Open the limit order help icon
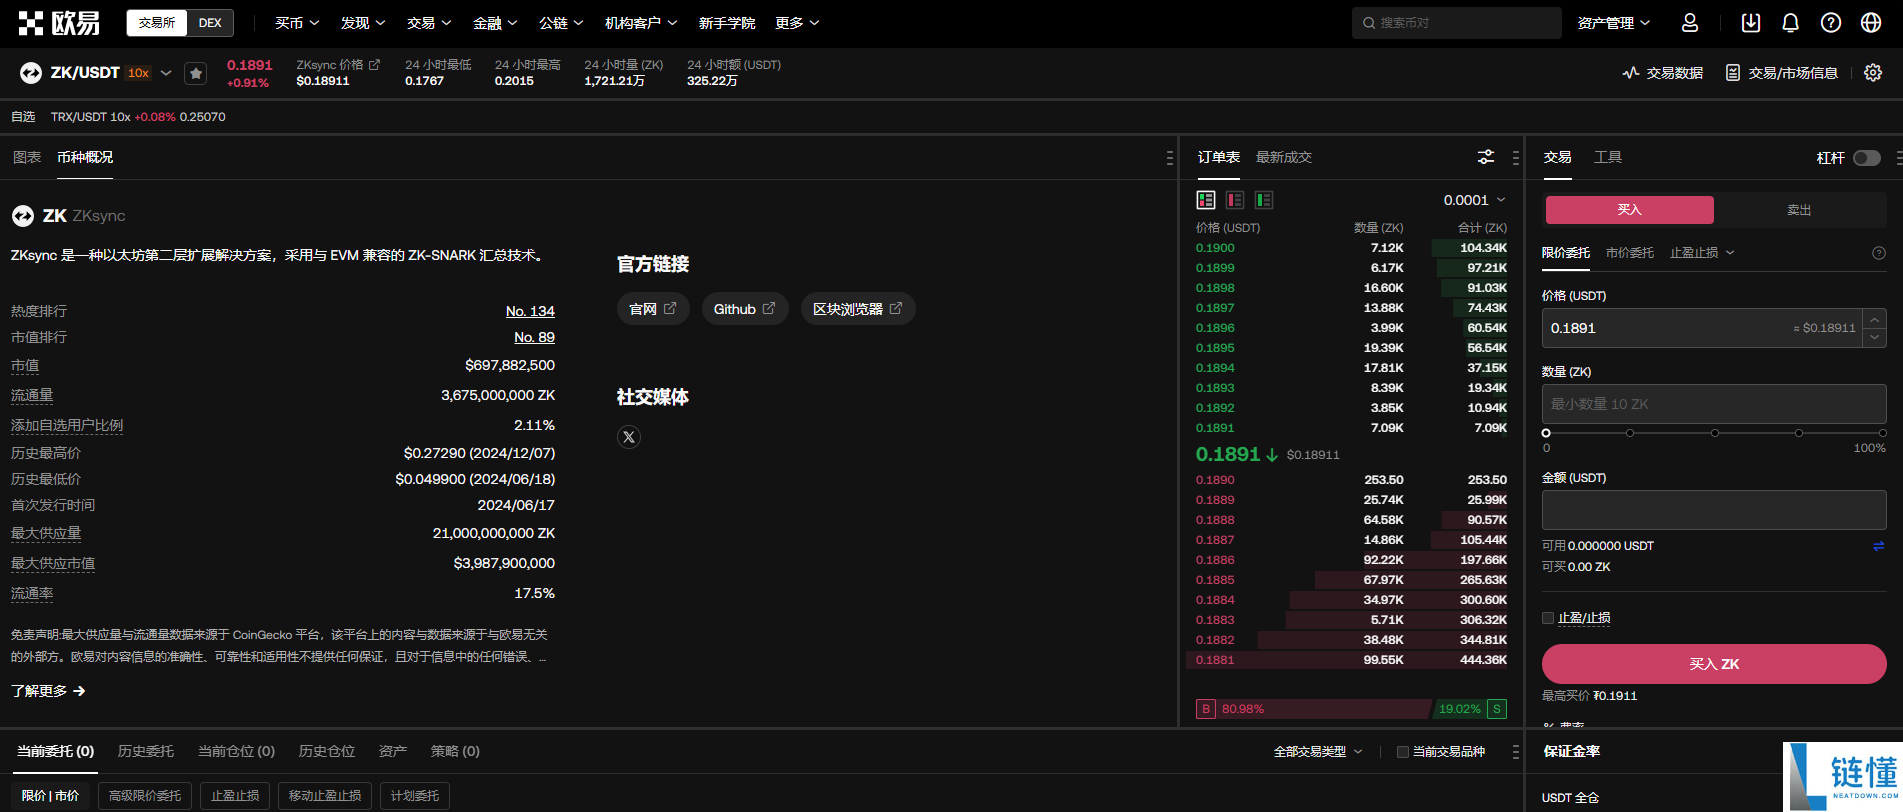Screen dimensions: 1903x812 (x=1879, y=253)
